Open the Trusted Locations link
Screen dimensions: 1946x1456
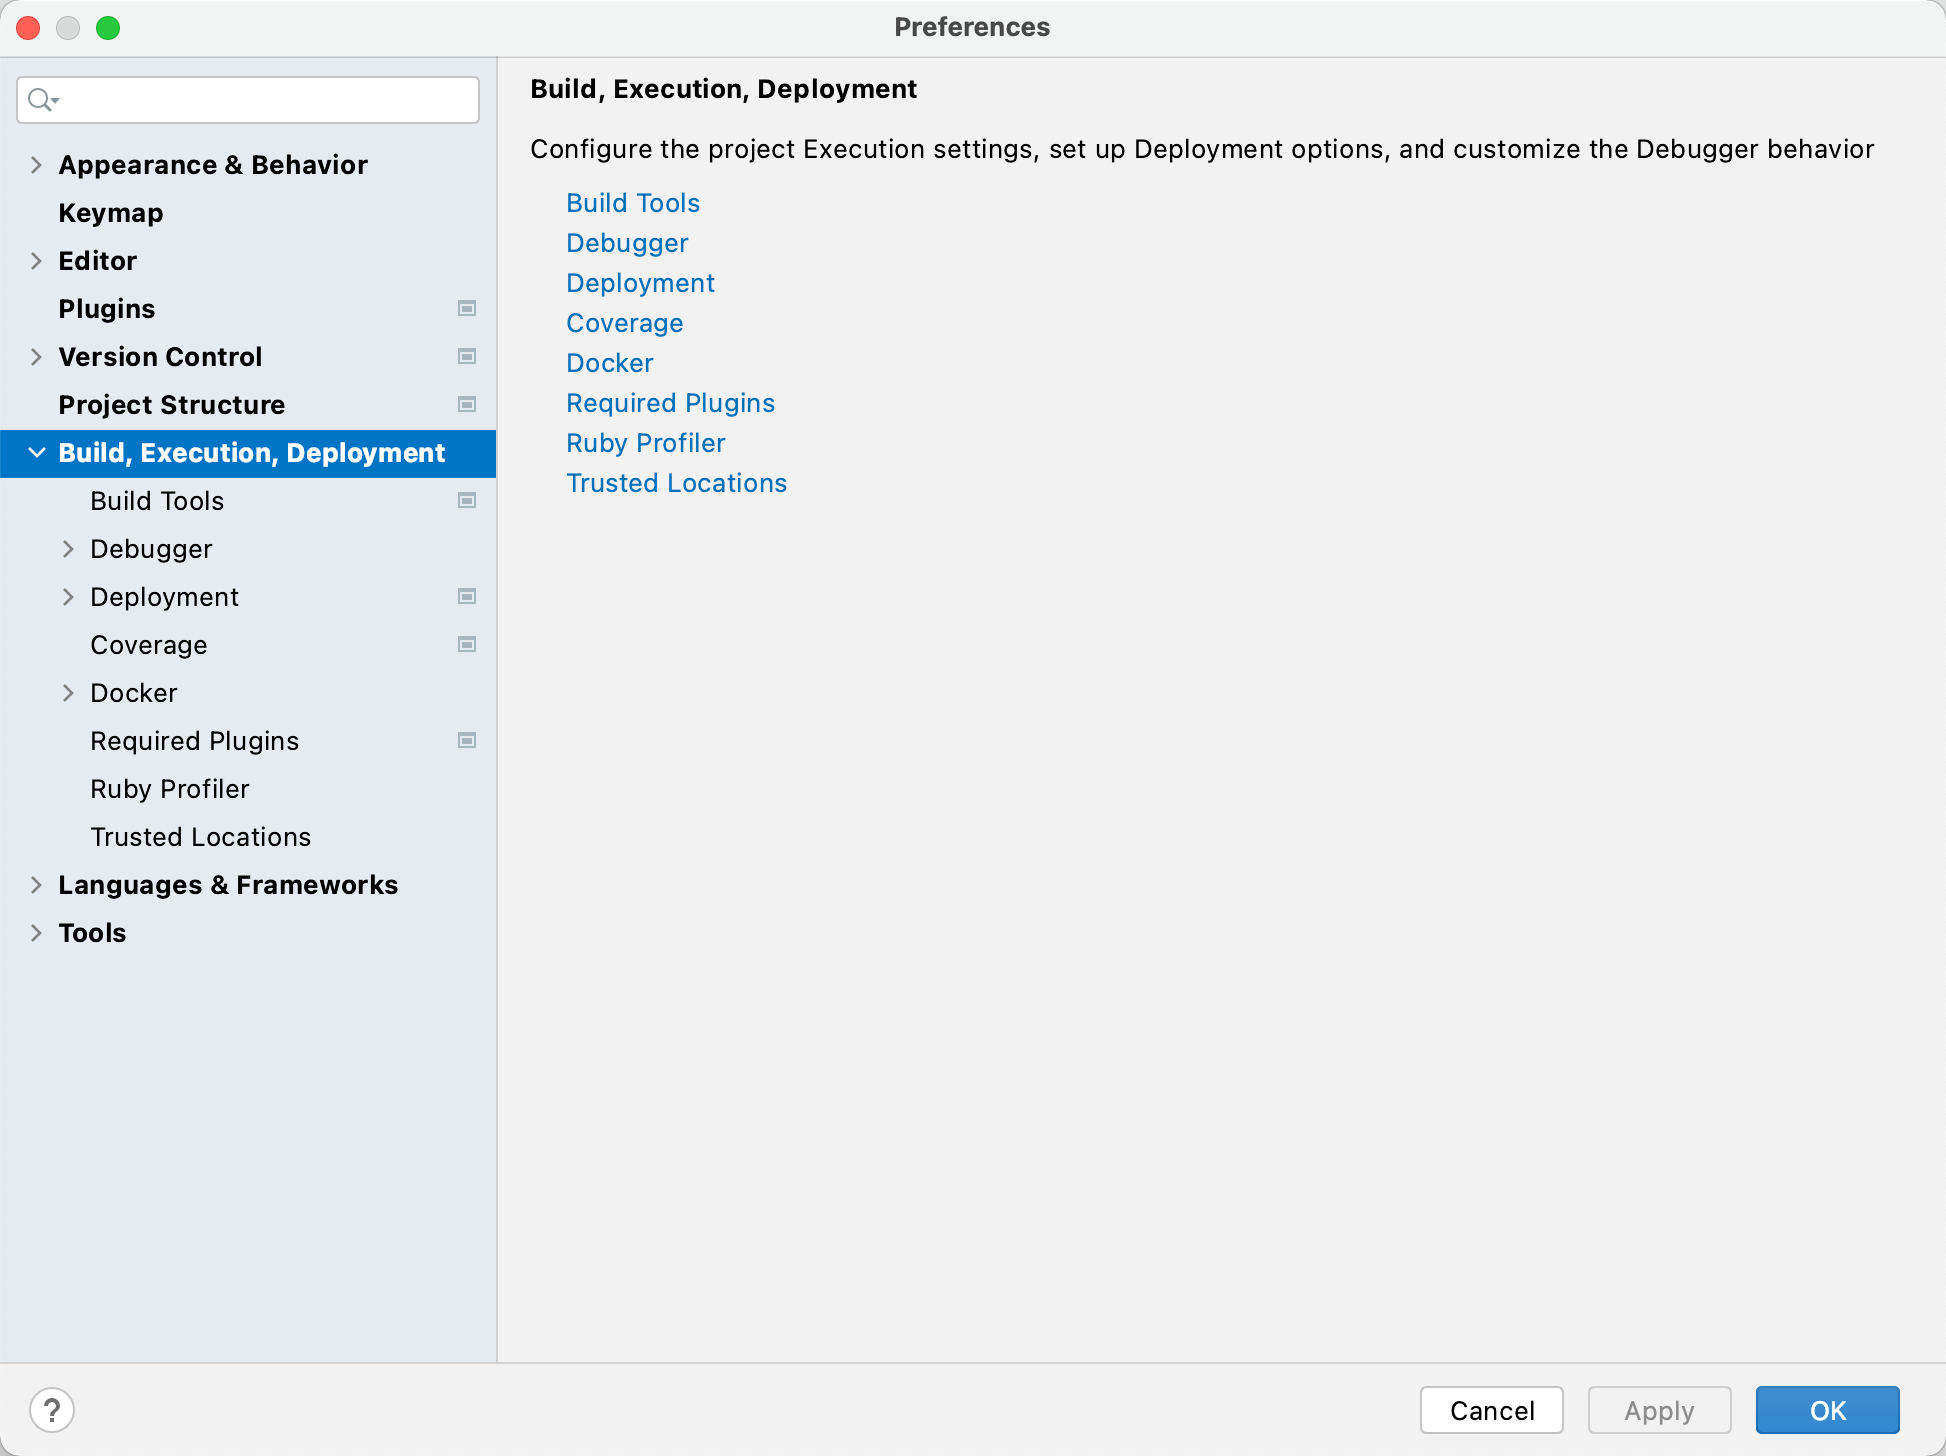coord(677,483)
